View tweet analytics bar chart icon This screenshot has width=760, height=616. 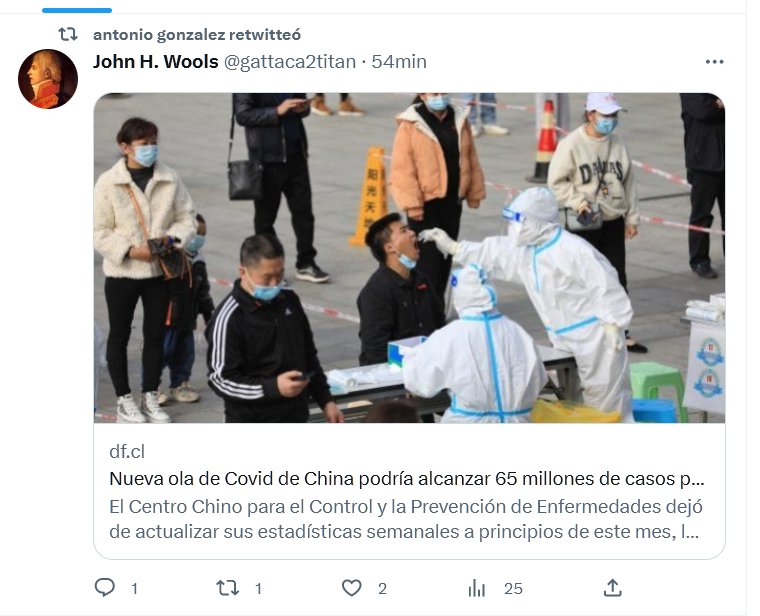[x=476, y=588]
